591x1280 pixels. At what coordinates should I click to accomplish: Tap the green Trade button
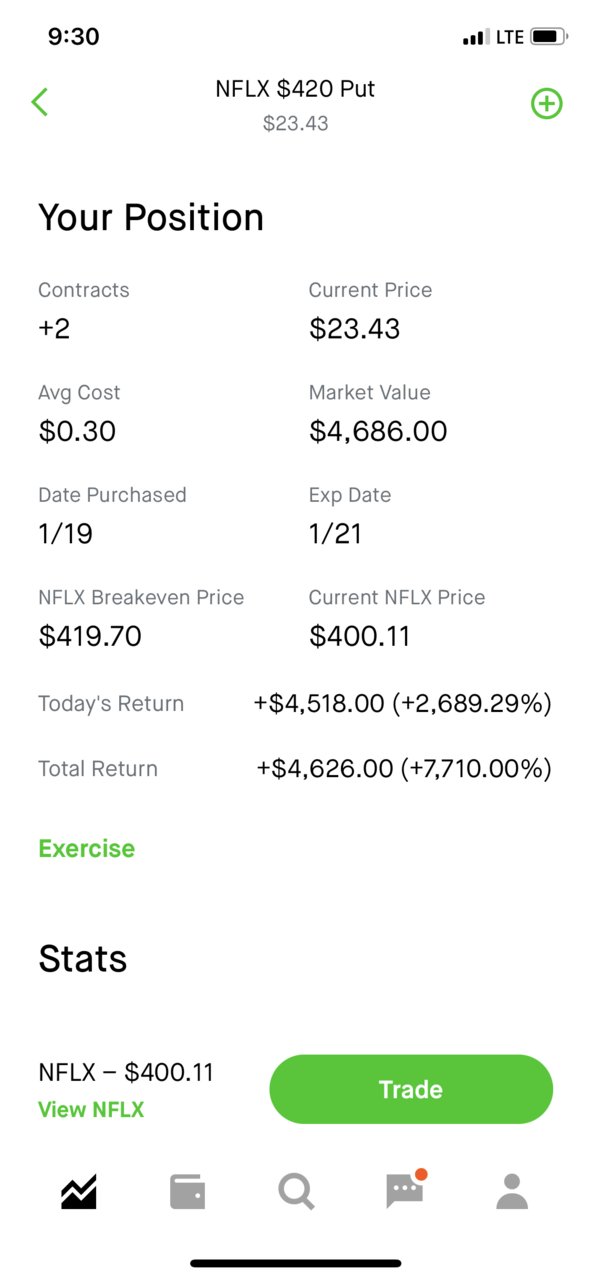[x=411, y=1089]
